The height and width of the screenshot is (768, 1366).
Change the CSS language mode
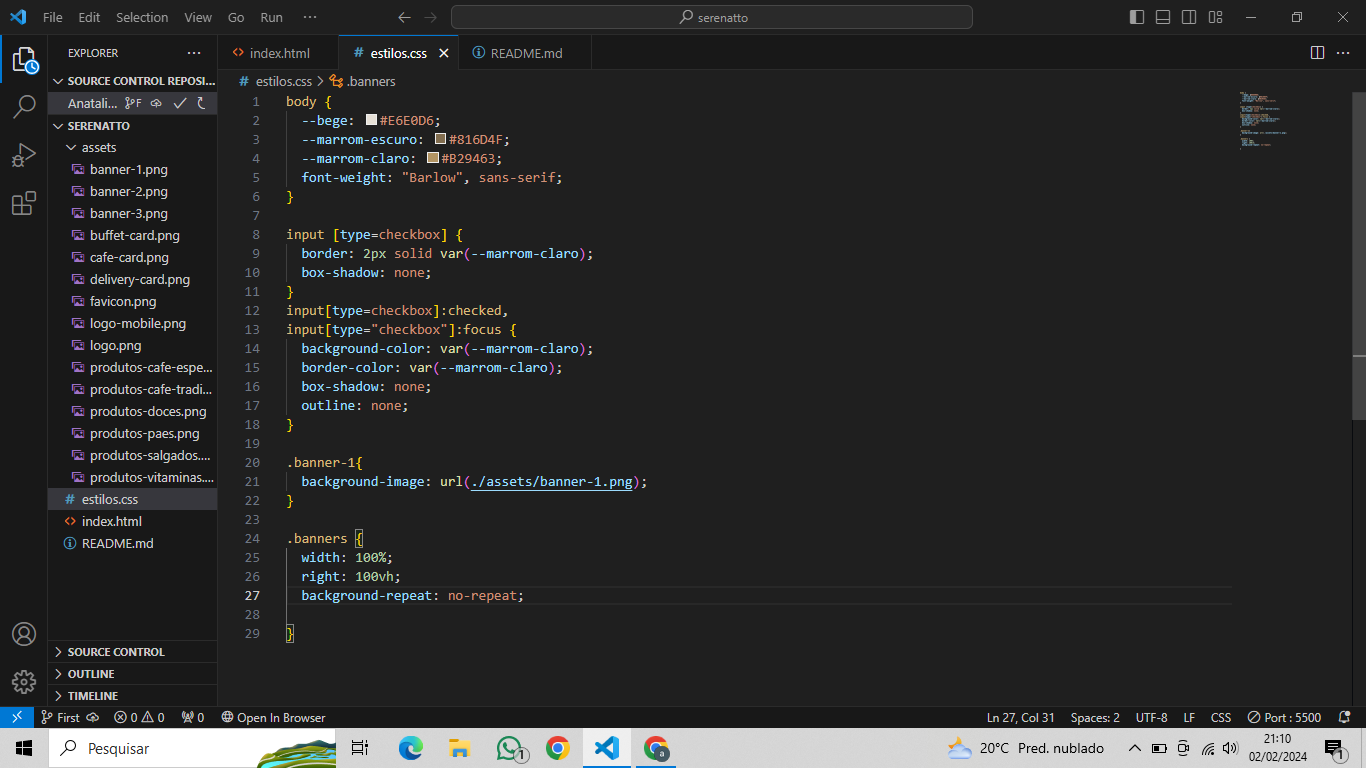click(x=1221, y=717)
